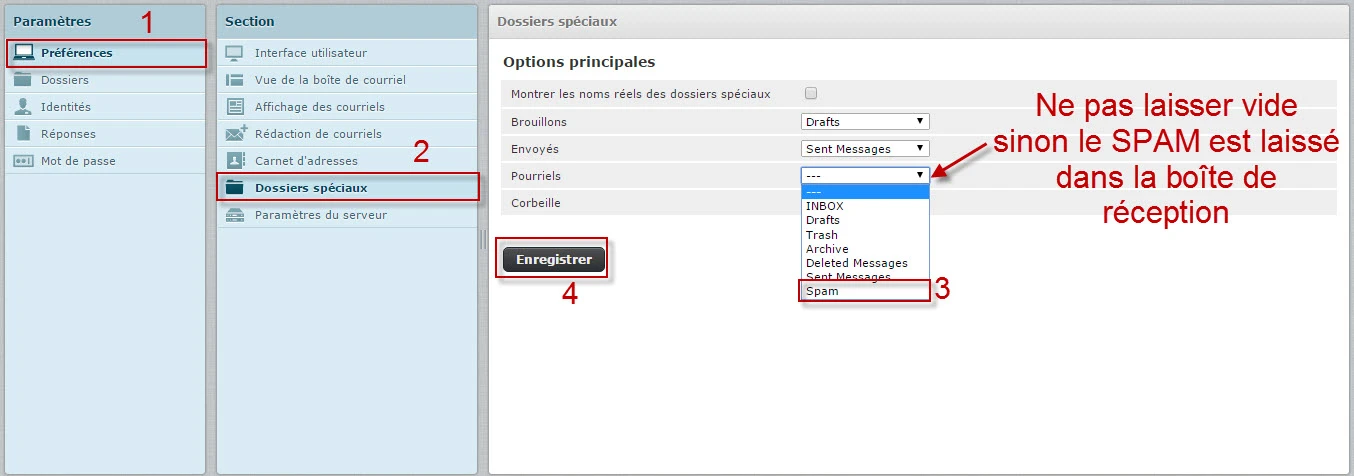Pick Archive in the dropdown options
This screenshot has height=476, width=1354.
coord(827,249)
